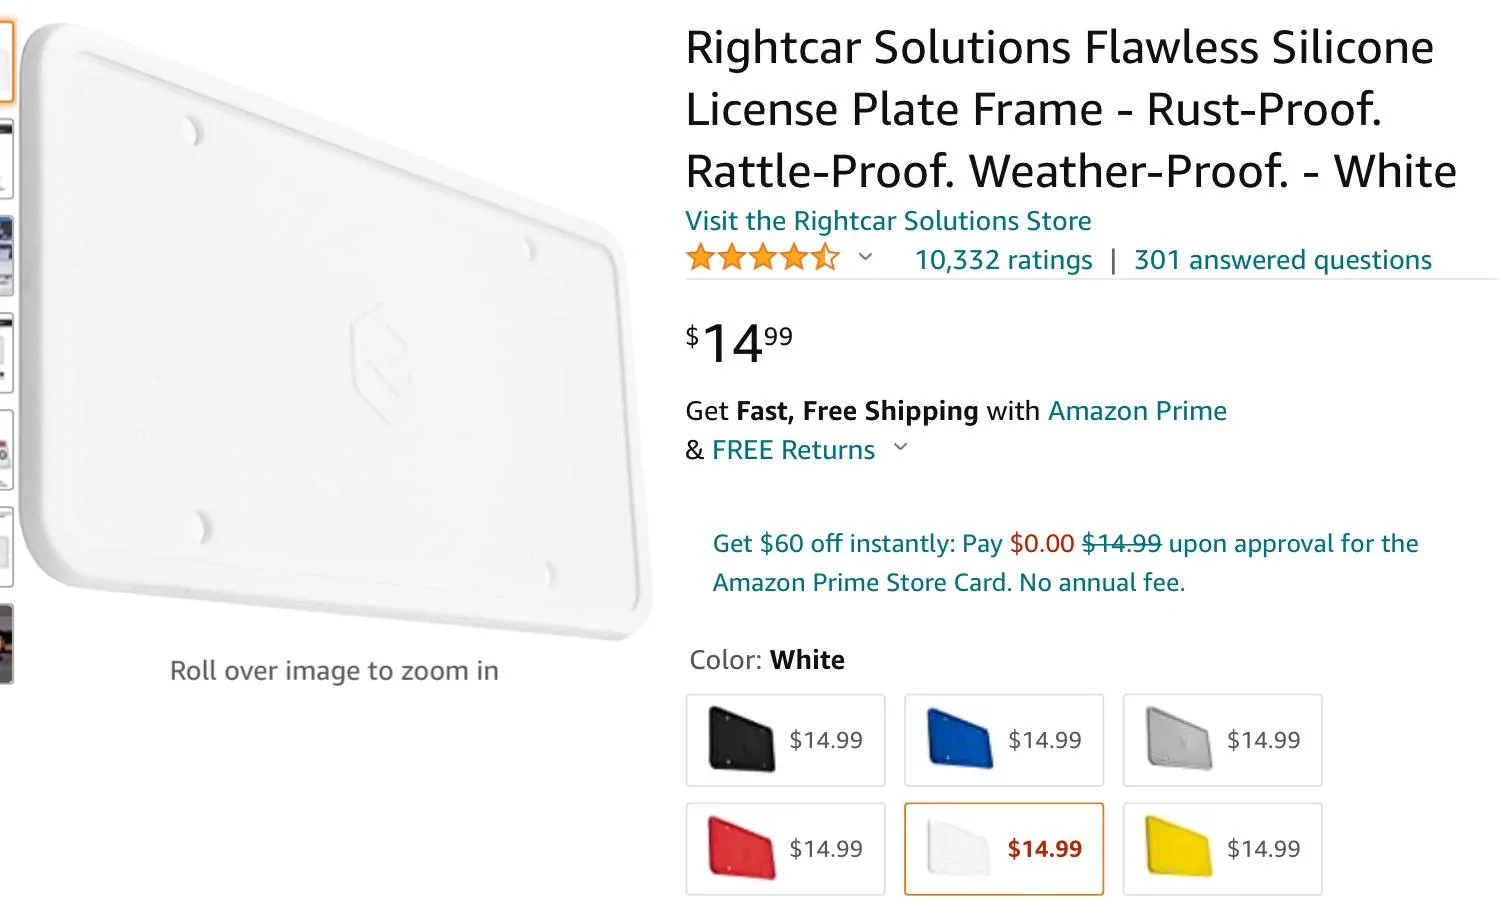Select the second product image thumbnail
The height and width of the screenshot is (913, 1504).
click(6, 159)
